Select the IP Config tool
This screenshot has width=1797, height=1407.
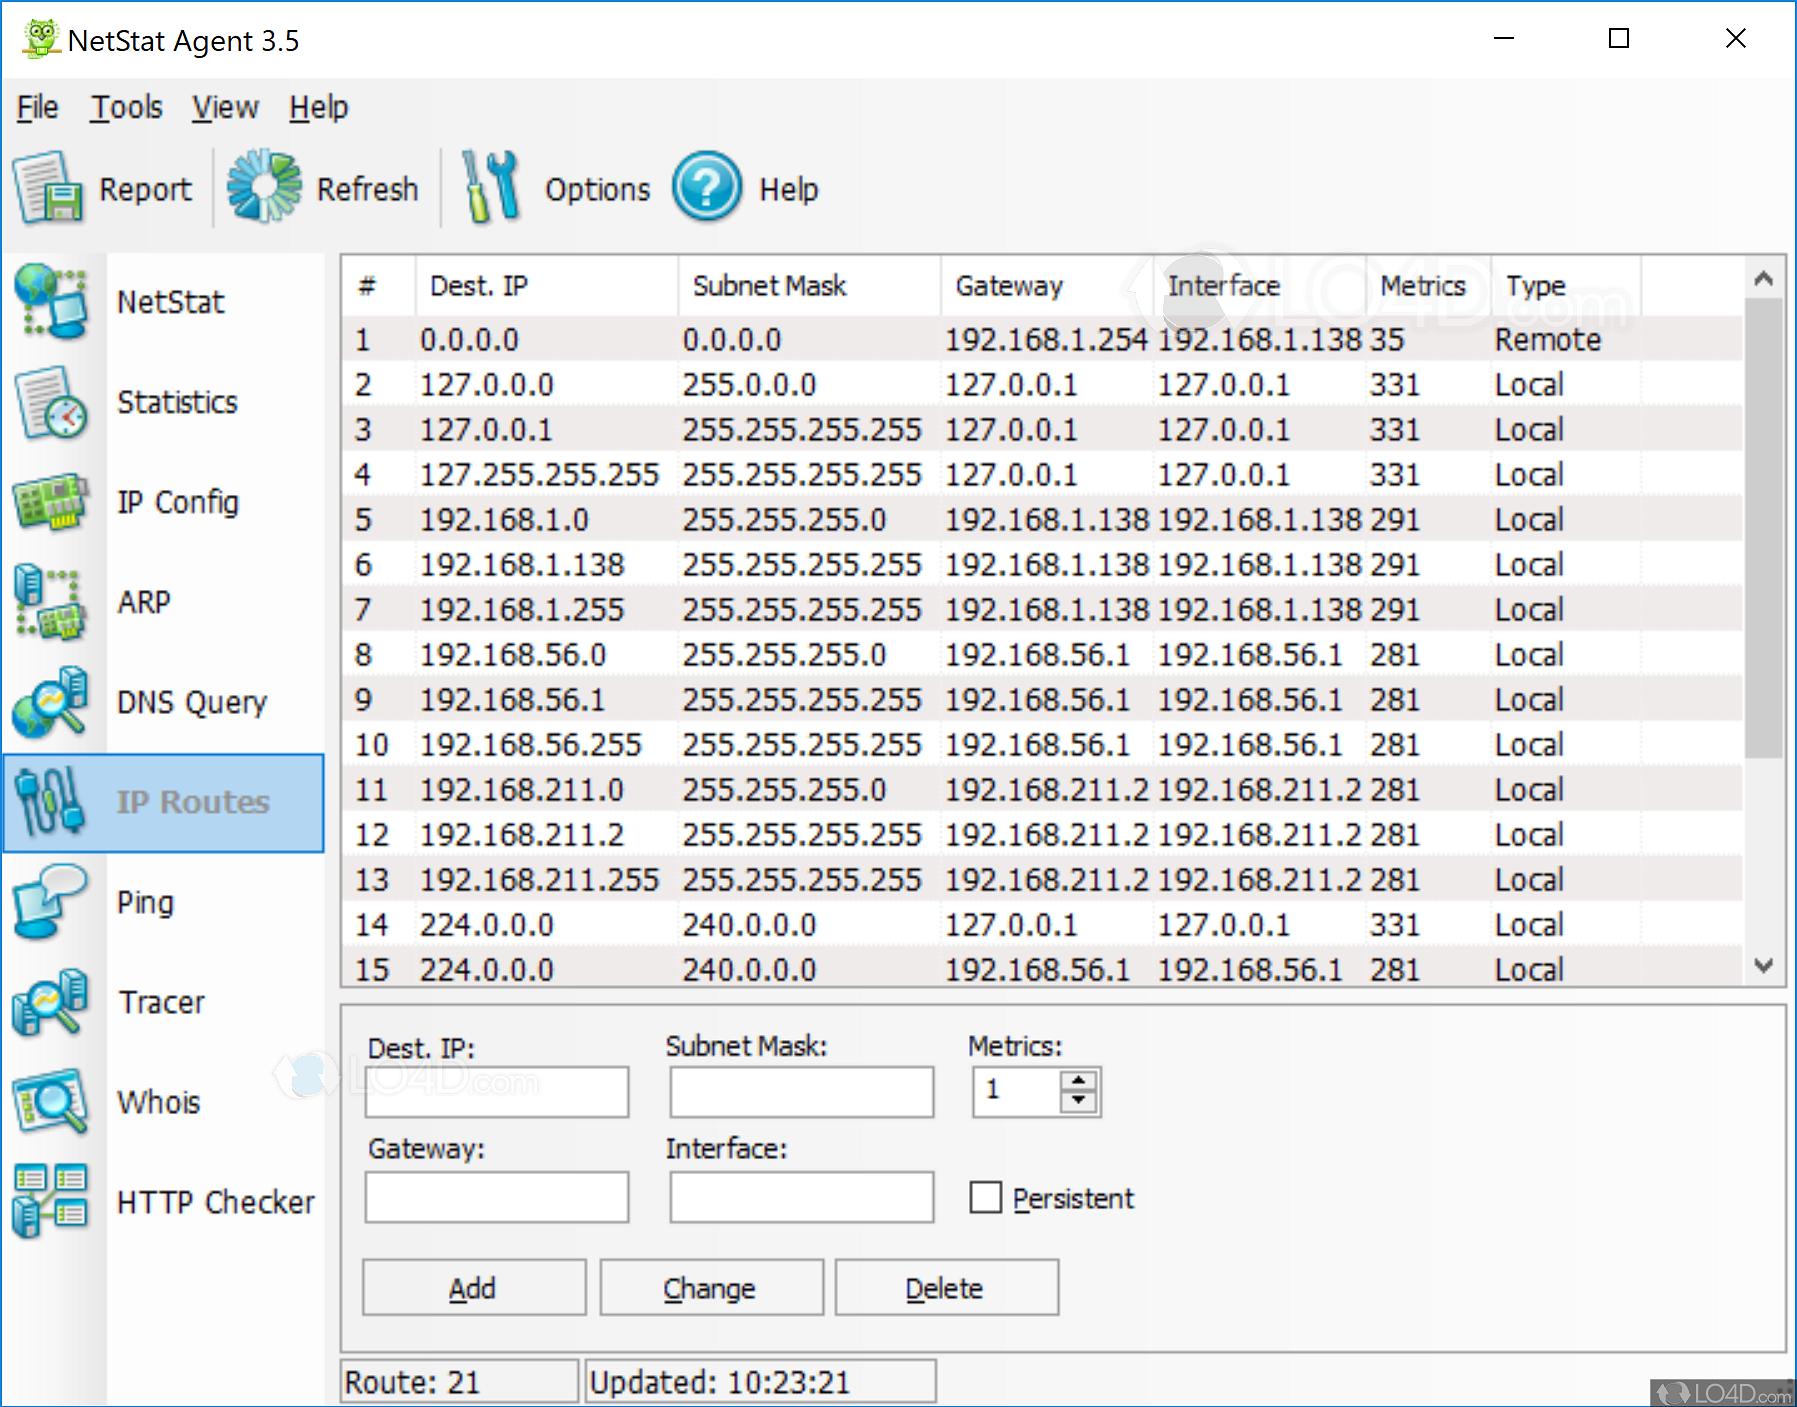pyautogui.click(x=177, y=502)
